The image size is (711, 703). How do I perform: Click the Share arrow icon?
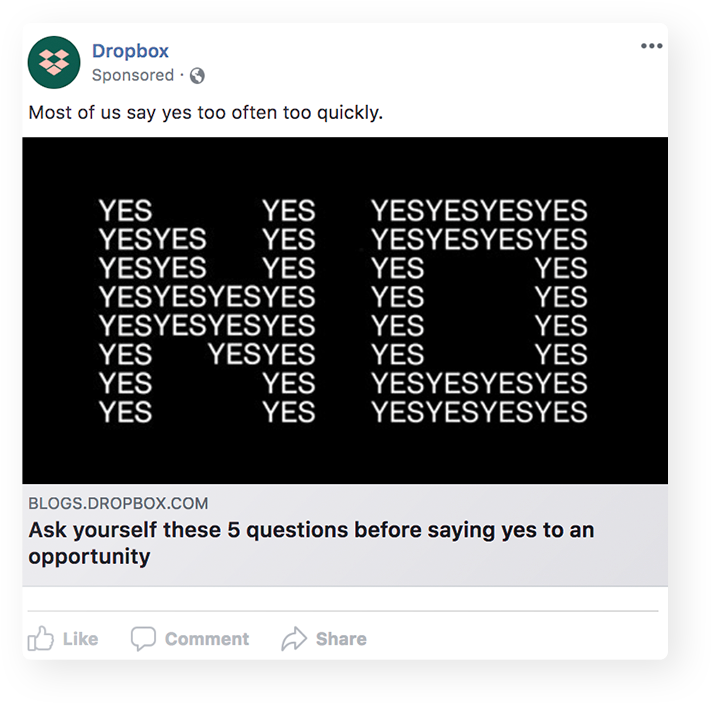pyautogui.click(x=294, y=639)
